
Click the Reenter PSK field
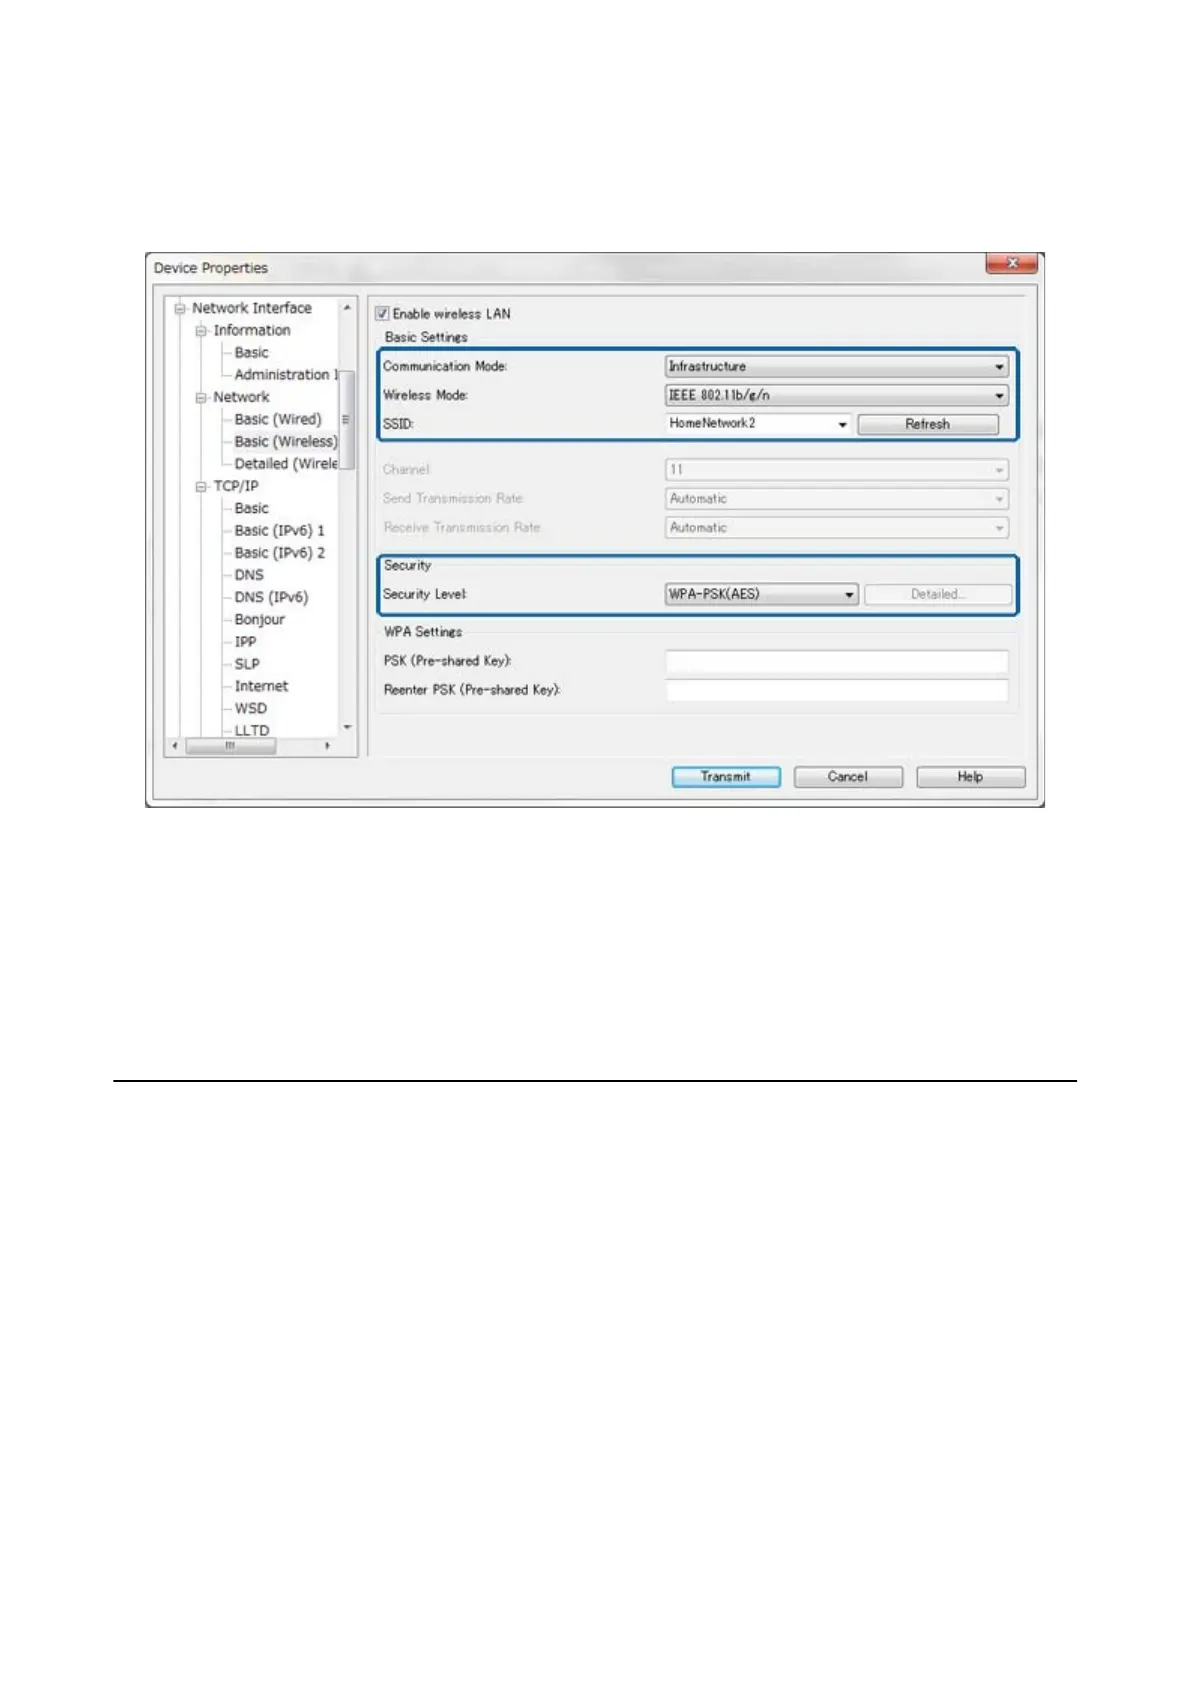click(836, 690)
